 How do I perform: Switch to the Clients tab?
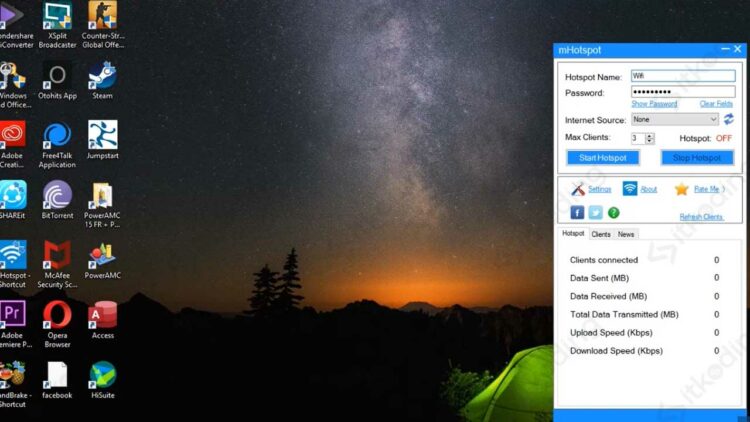[601, 234]
